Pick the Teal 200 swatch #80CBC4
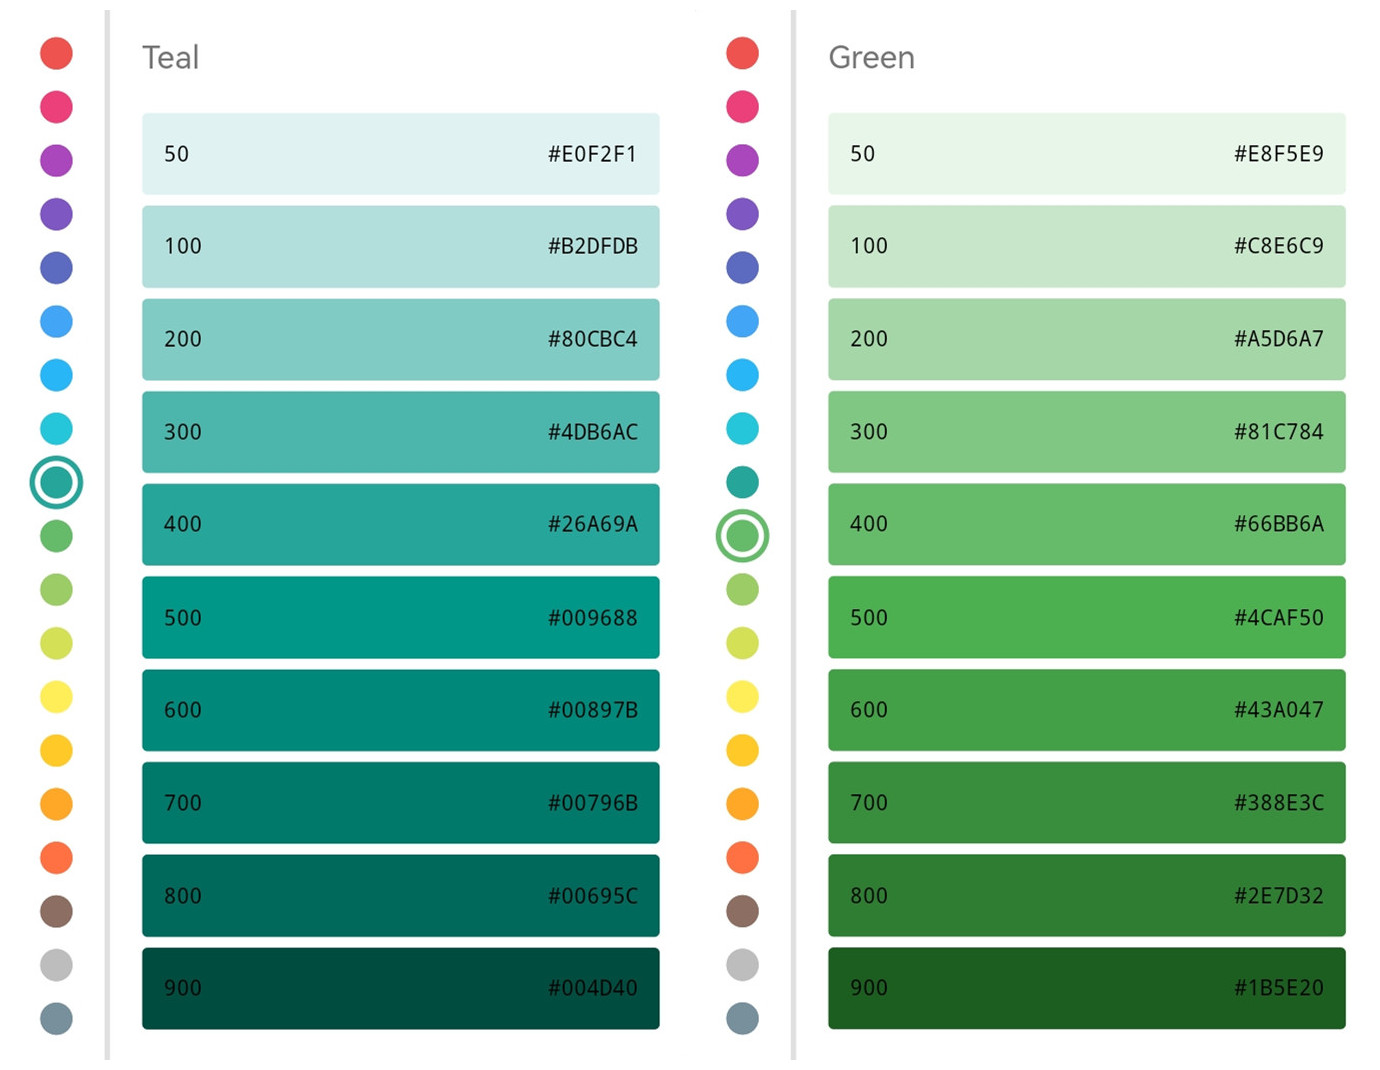The height and width of the screenshot is (1070, 1380). click(x=400, y=339)
